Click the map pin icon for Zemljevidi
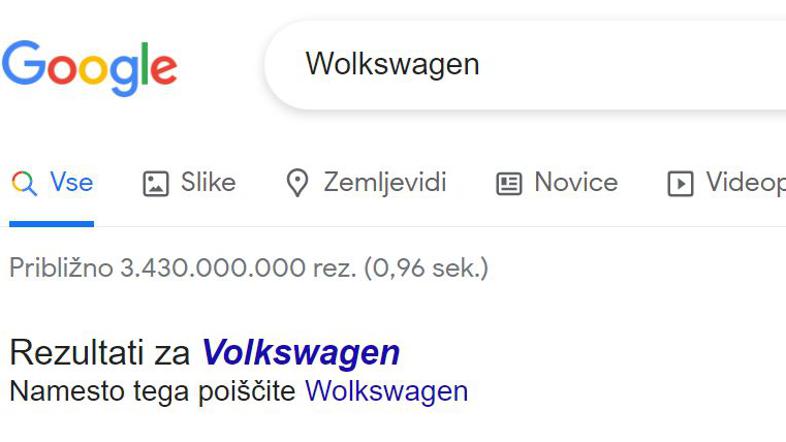786x442 pixels. click(x=297, y=183)
